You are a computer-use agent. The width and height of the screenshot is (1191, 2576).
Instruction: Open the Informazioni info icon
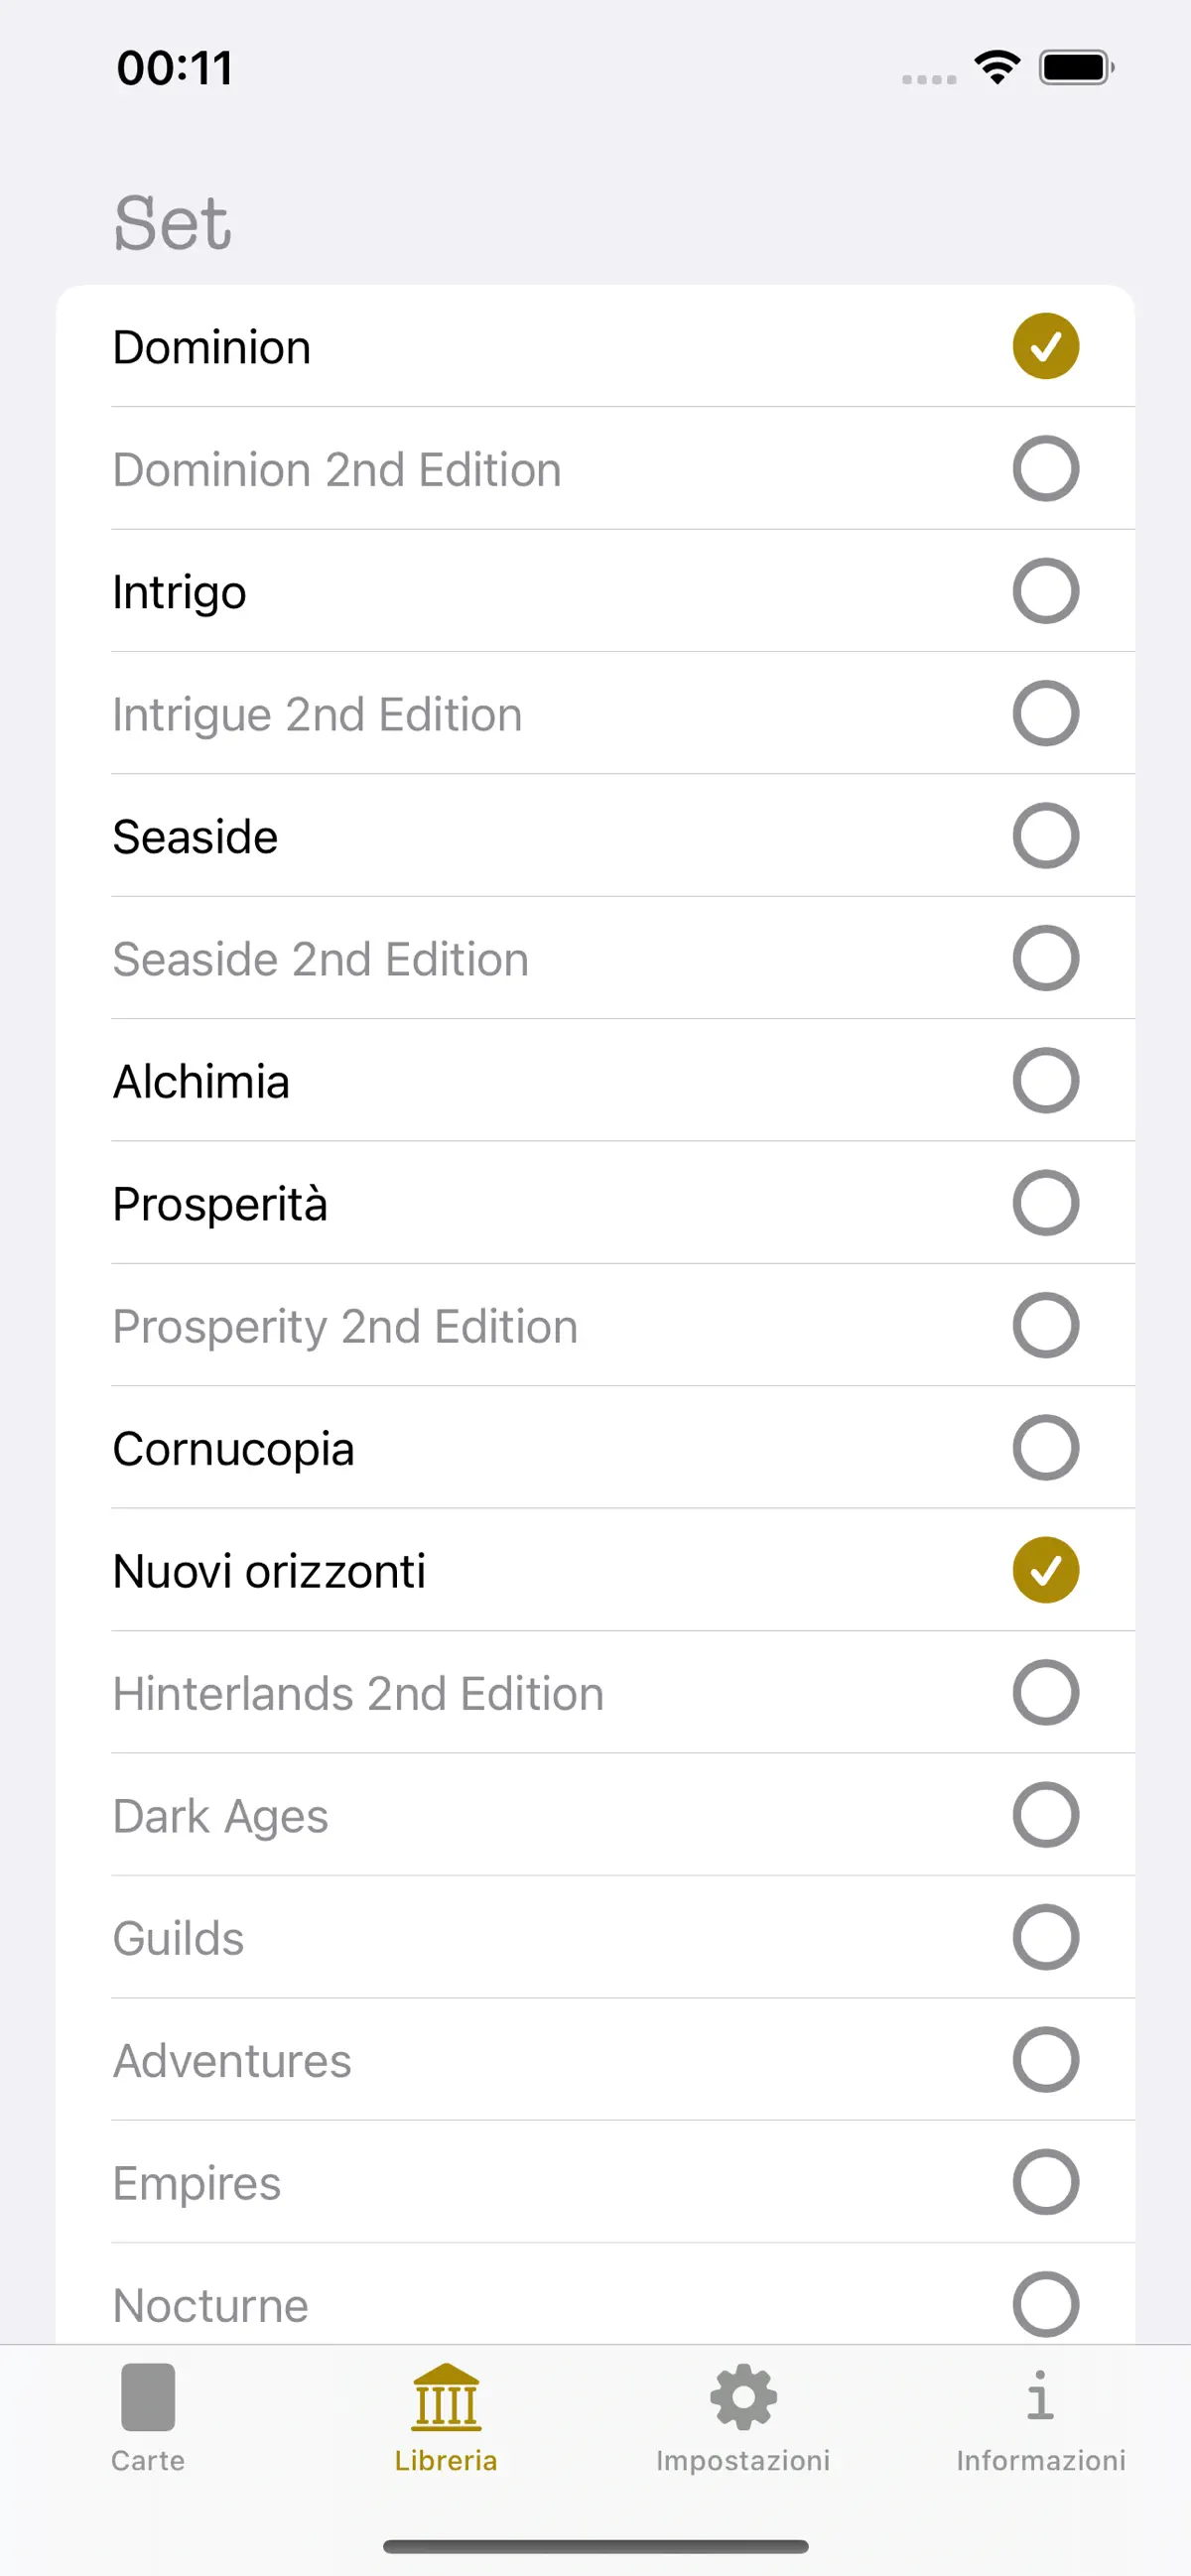[1040, 2396]
